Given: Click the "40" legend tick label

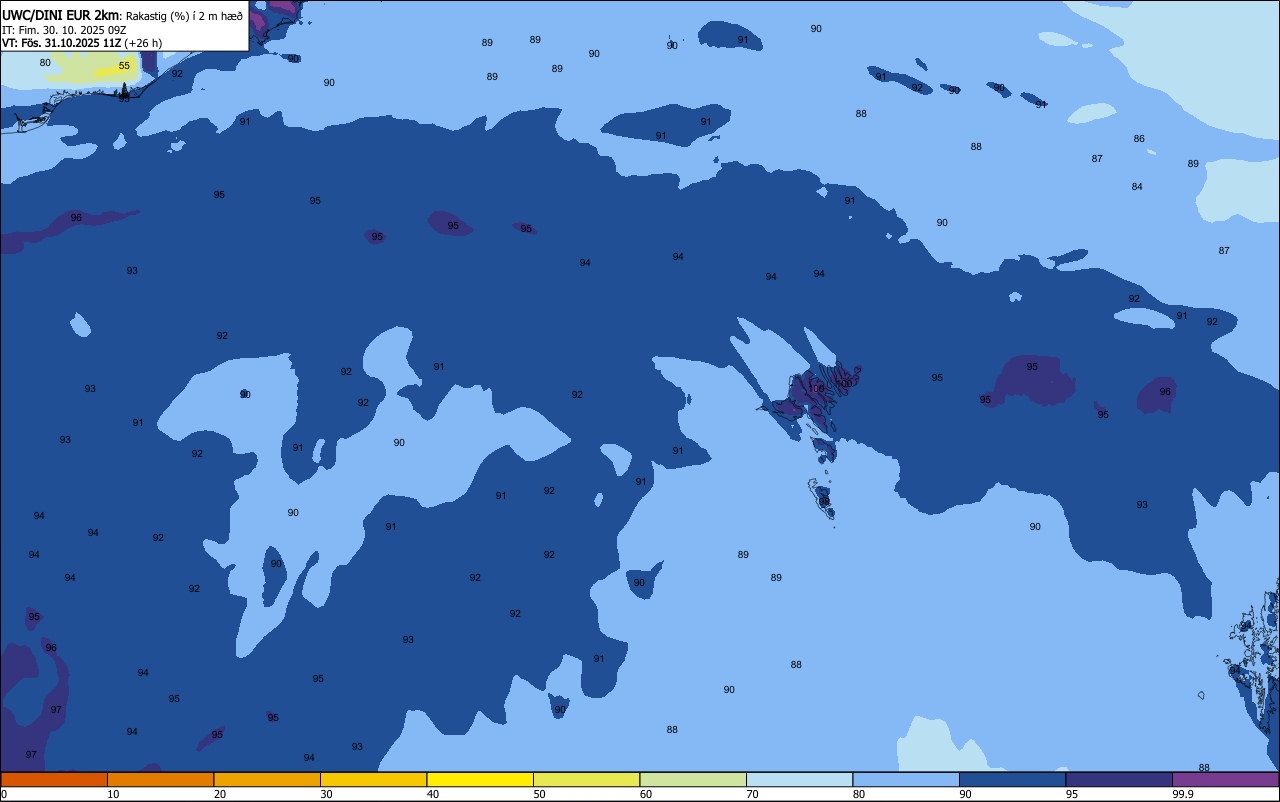Looking at the screenshot, I should pyautogui.click(x=433, y=794).
